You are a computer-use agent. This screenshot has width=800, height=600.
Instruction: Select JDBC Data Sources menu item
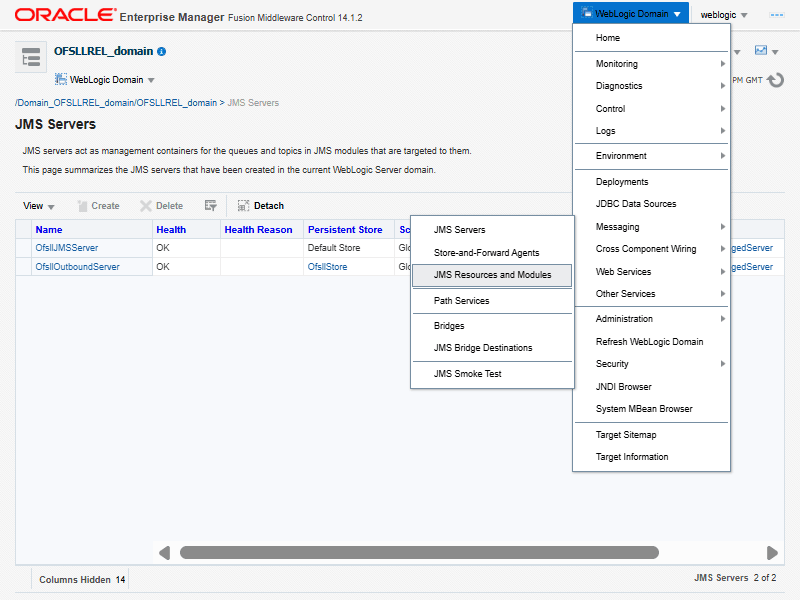(652, 204)
